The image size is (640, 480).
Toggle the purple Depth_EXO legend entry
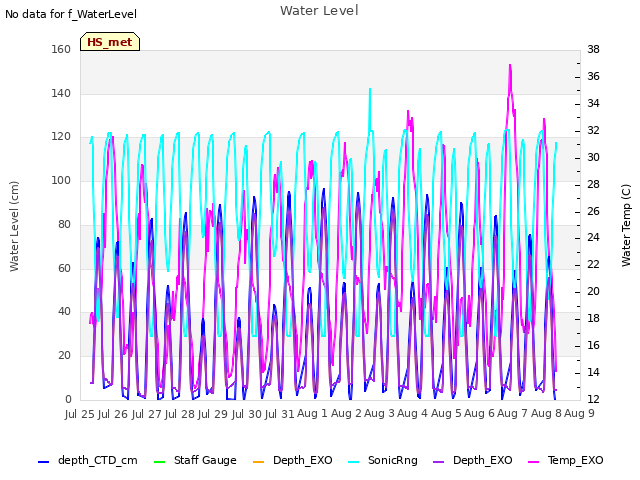click(473, 460)
